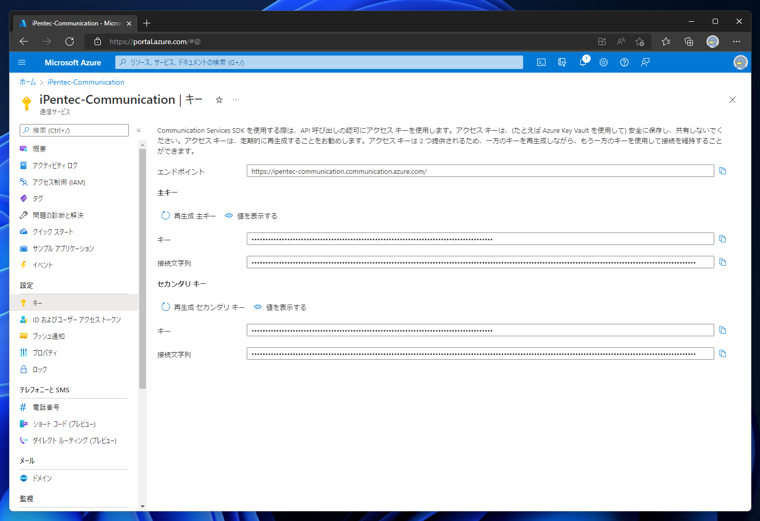Reload the page in the browser
Image resolution: width=760 pixels, height=521 pixels.
coord(70,42)
